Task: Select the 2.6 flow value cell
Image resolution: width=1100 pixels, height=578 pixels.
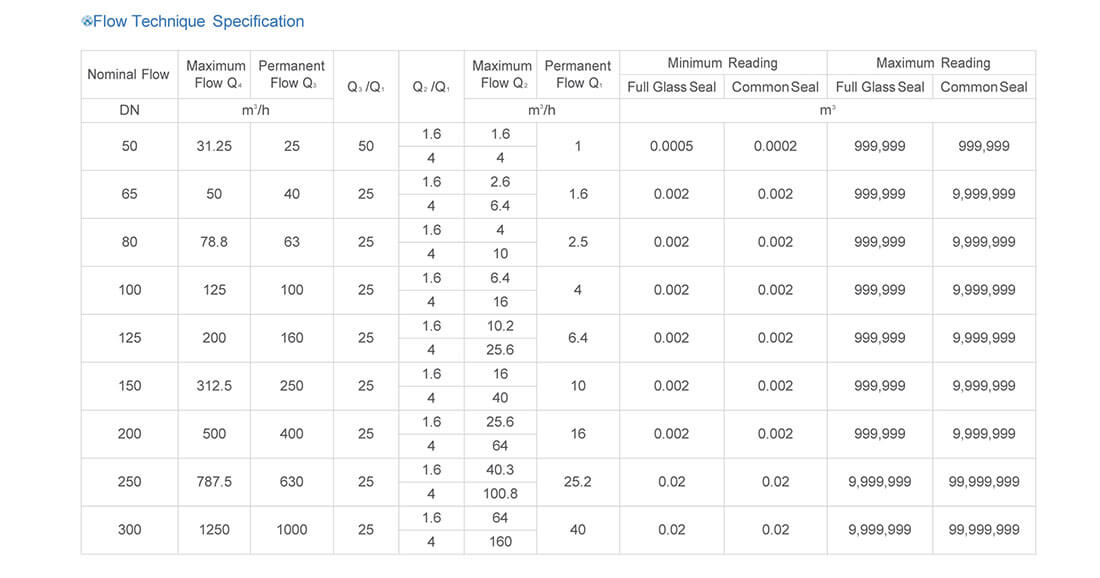Action: point(500,182)
